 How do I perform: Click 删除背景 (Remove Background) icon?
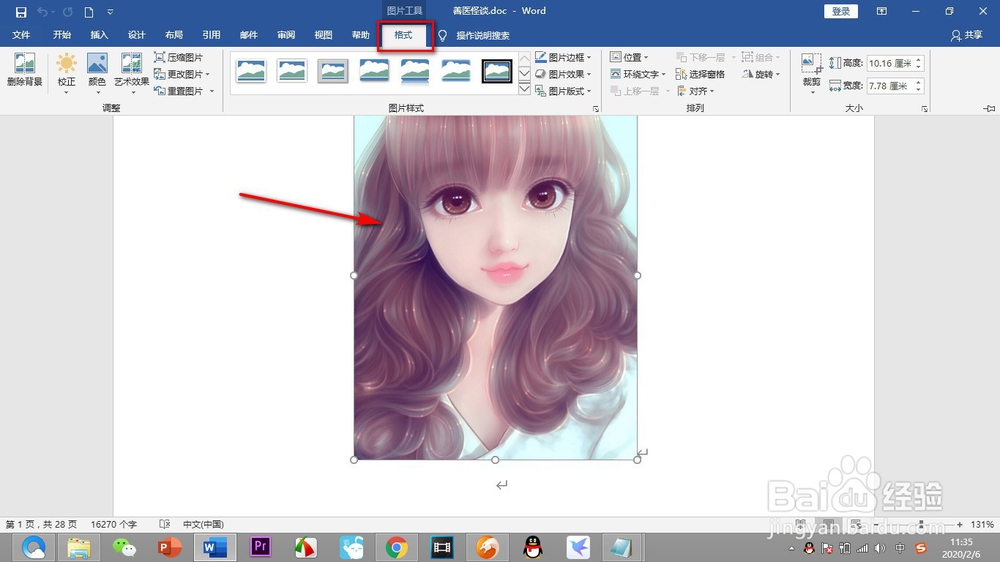[x=24, y=70]
